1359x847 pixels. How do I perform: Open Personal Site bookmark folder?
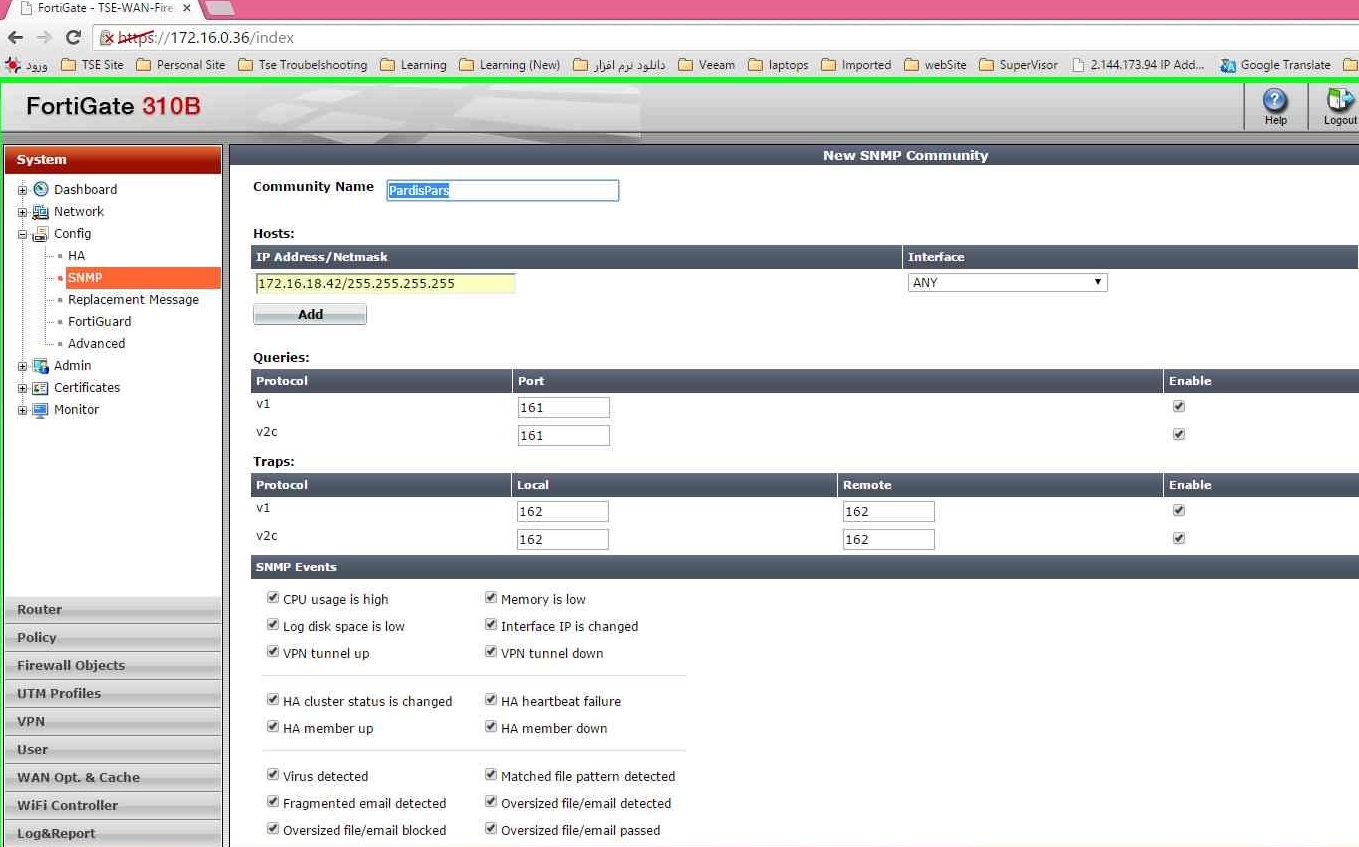pyautogui.click(x=180, y=65)
